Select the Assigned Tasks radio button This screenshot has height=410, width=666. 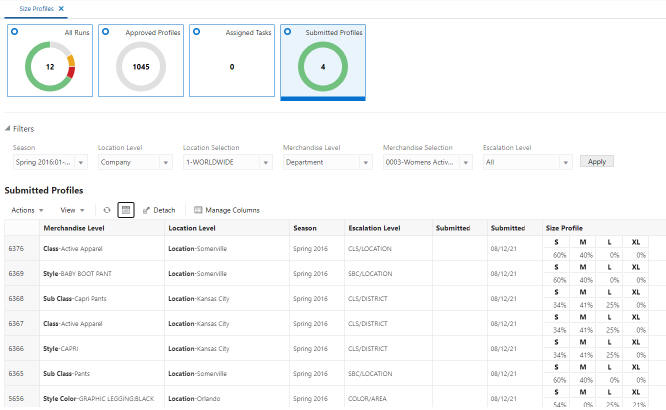[196, 31]
